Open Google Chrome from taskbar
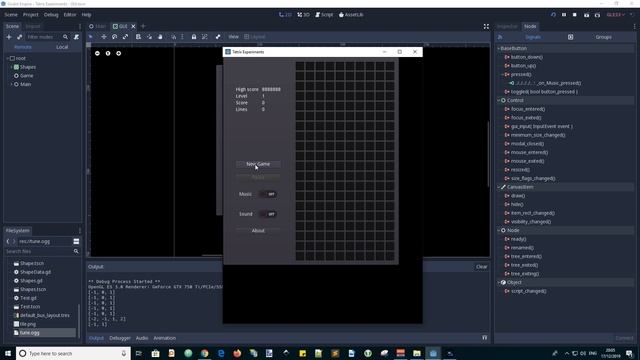 tap(204, 353)
